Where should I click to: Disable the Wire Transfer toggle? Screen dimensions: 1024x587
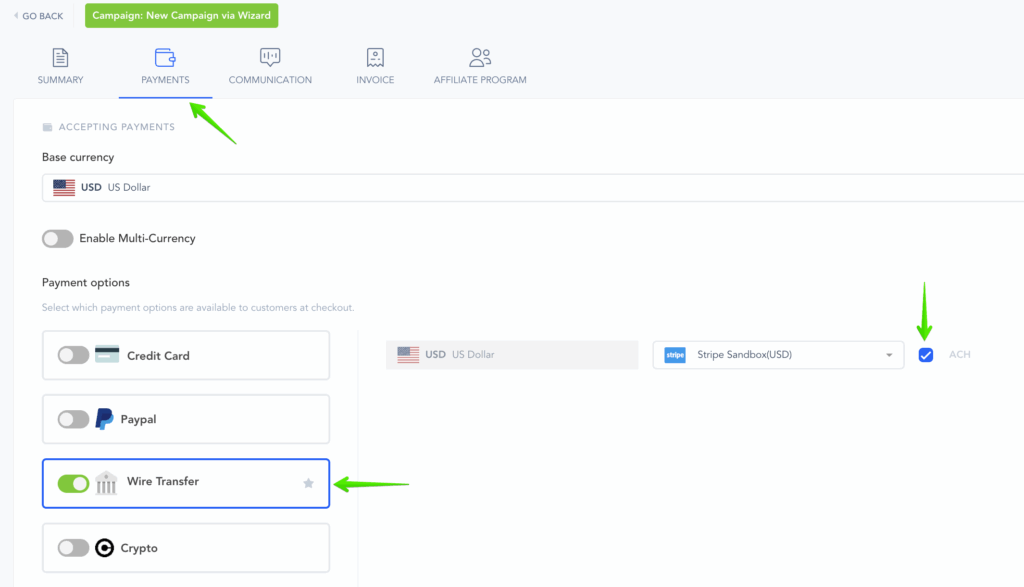point(73,484)
